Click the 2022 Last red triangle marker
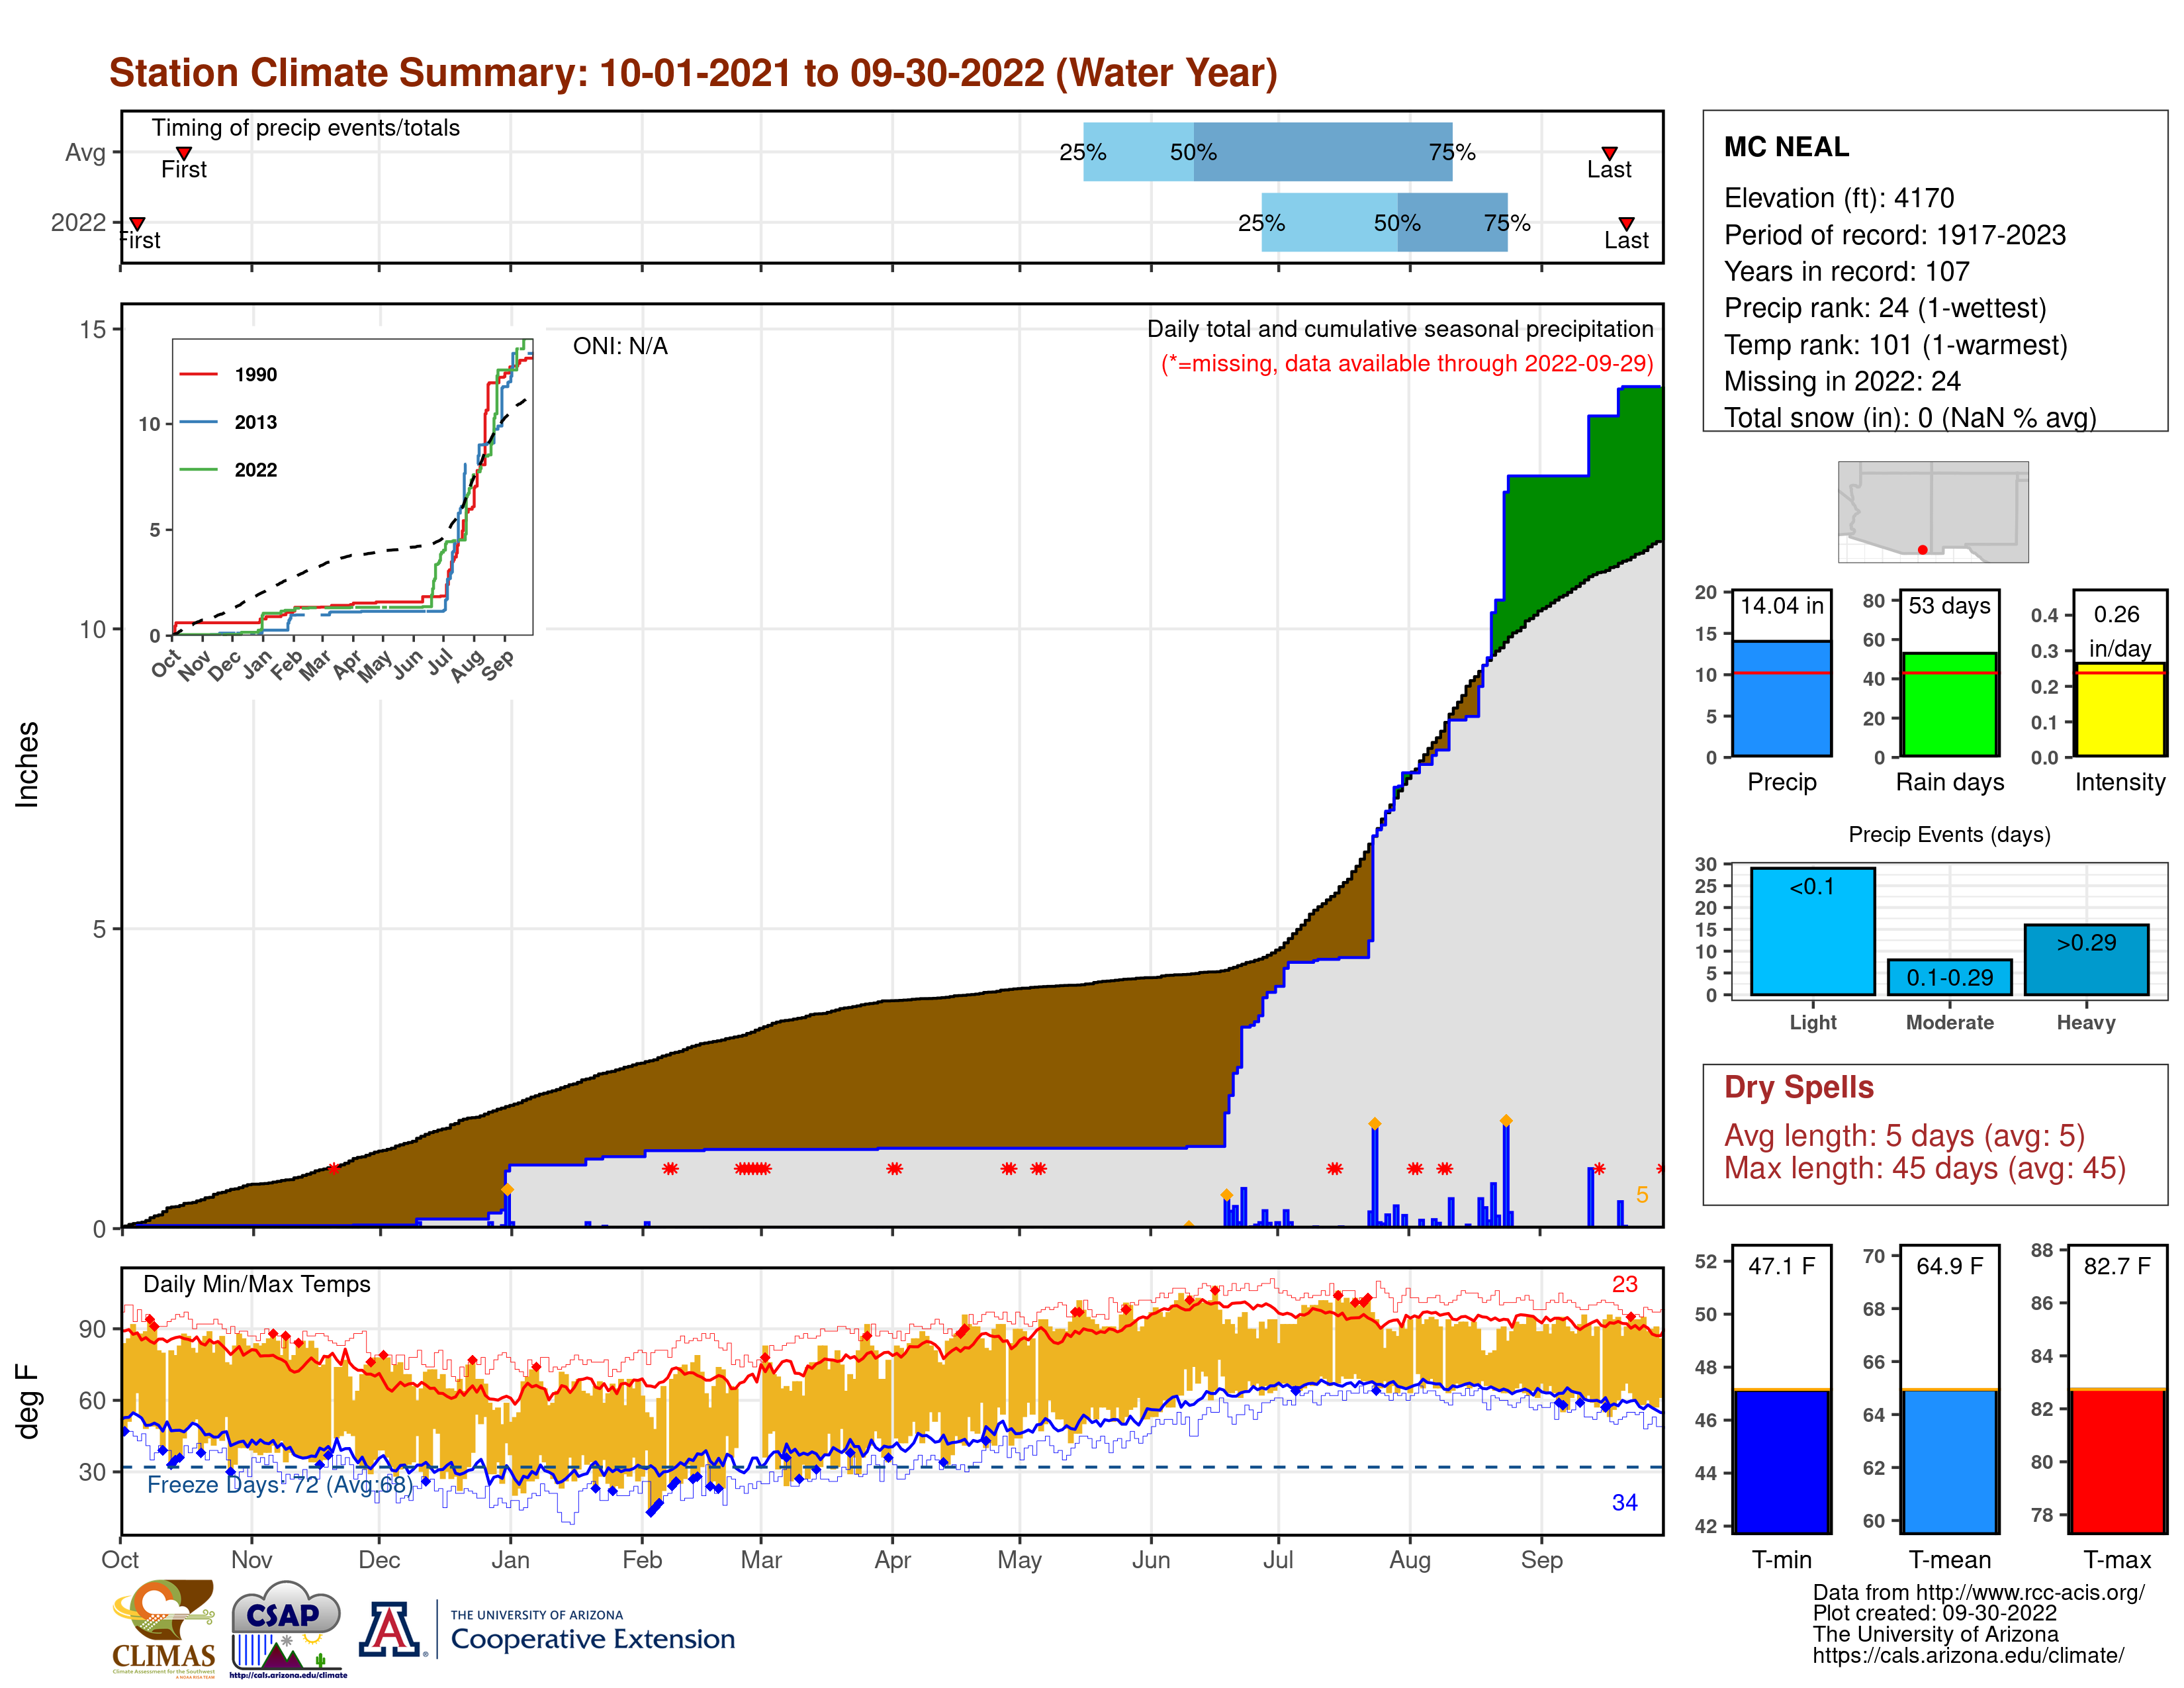 (1626, 224)
